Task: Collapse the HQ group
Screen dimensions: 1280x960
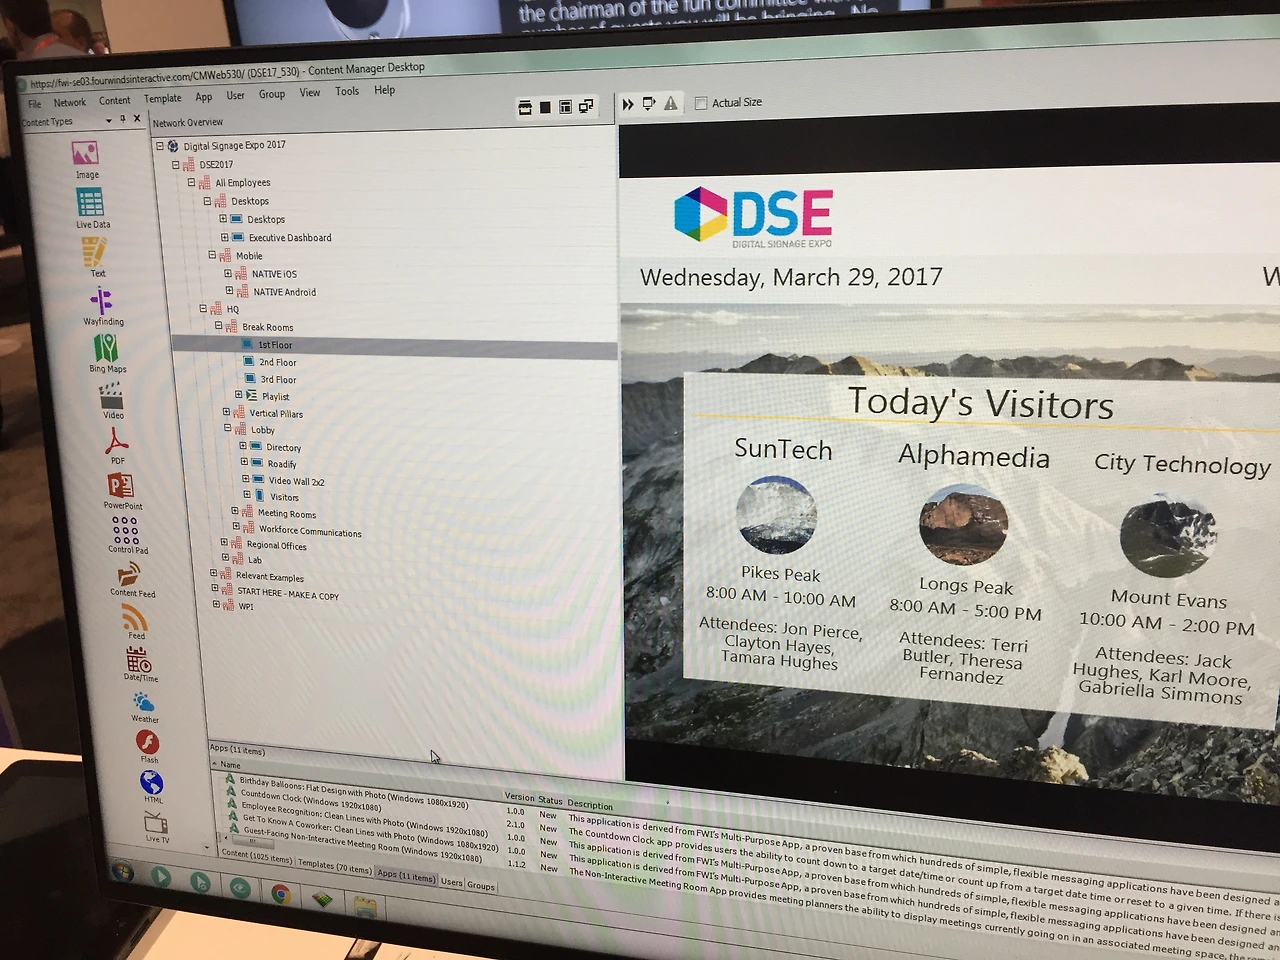Action: 203,309
